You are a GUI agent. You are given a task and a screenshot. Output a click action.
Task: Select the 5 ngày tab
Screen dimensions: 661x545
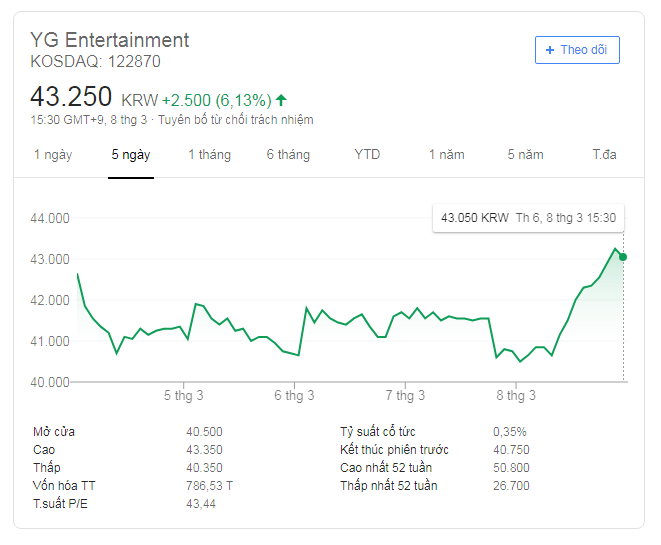click(131, 155)
